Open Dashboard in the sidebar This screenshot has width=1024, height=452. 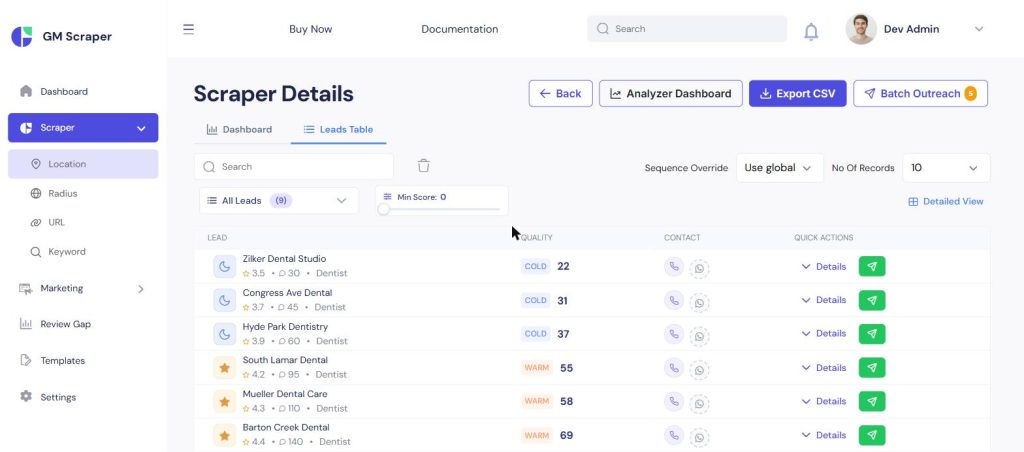tap(63, 91)
